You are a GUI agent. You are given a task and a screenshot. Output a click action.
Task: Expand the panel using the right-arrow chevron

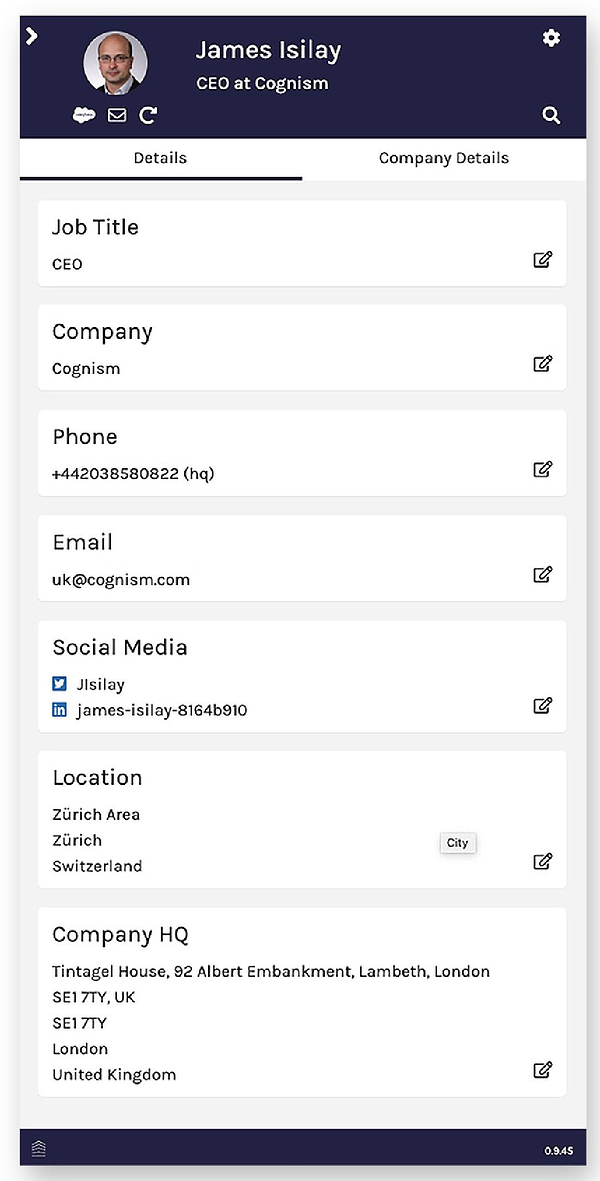pos(31,36)
